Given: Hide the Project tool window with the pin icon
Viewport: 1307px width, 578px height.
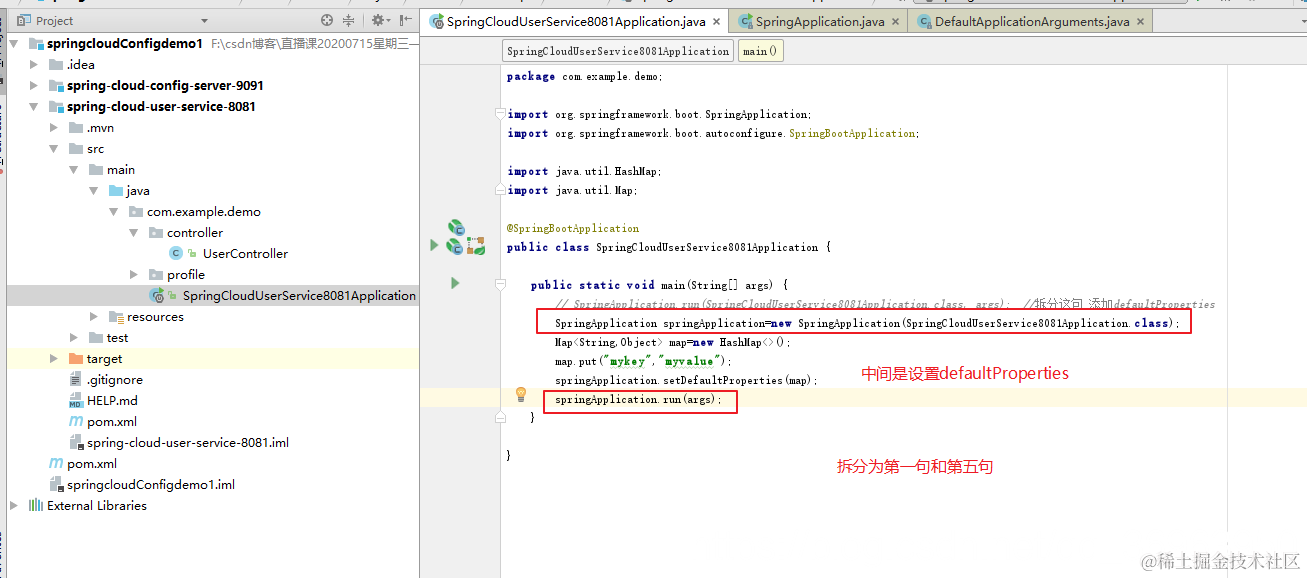Looking at the screenshot, I should [x=406, y=20].
